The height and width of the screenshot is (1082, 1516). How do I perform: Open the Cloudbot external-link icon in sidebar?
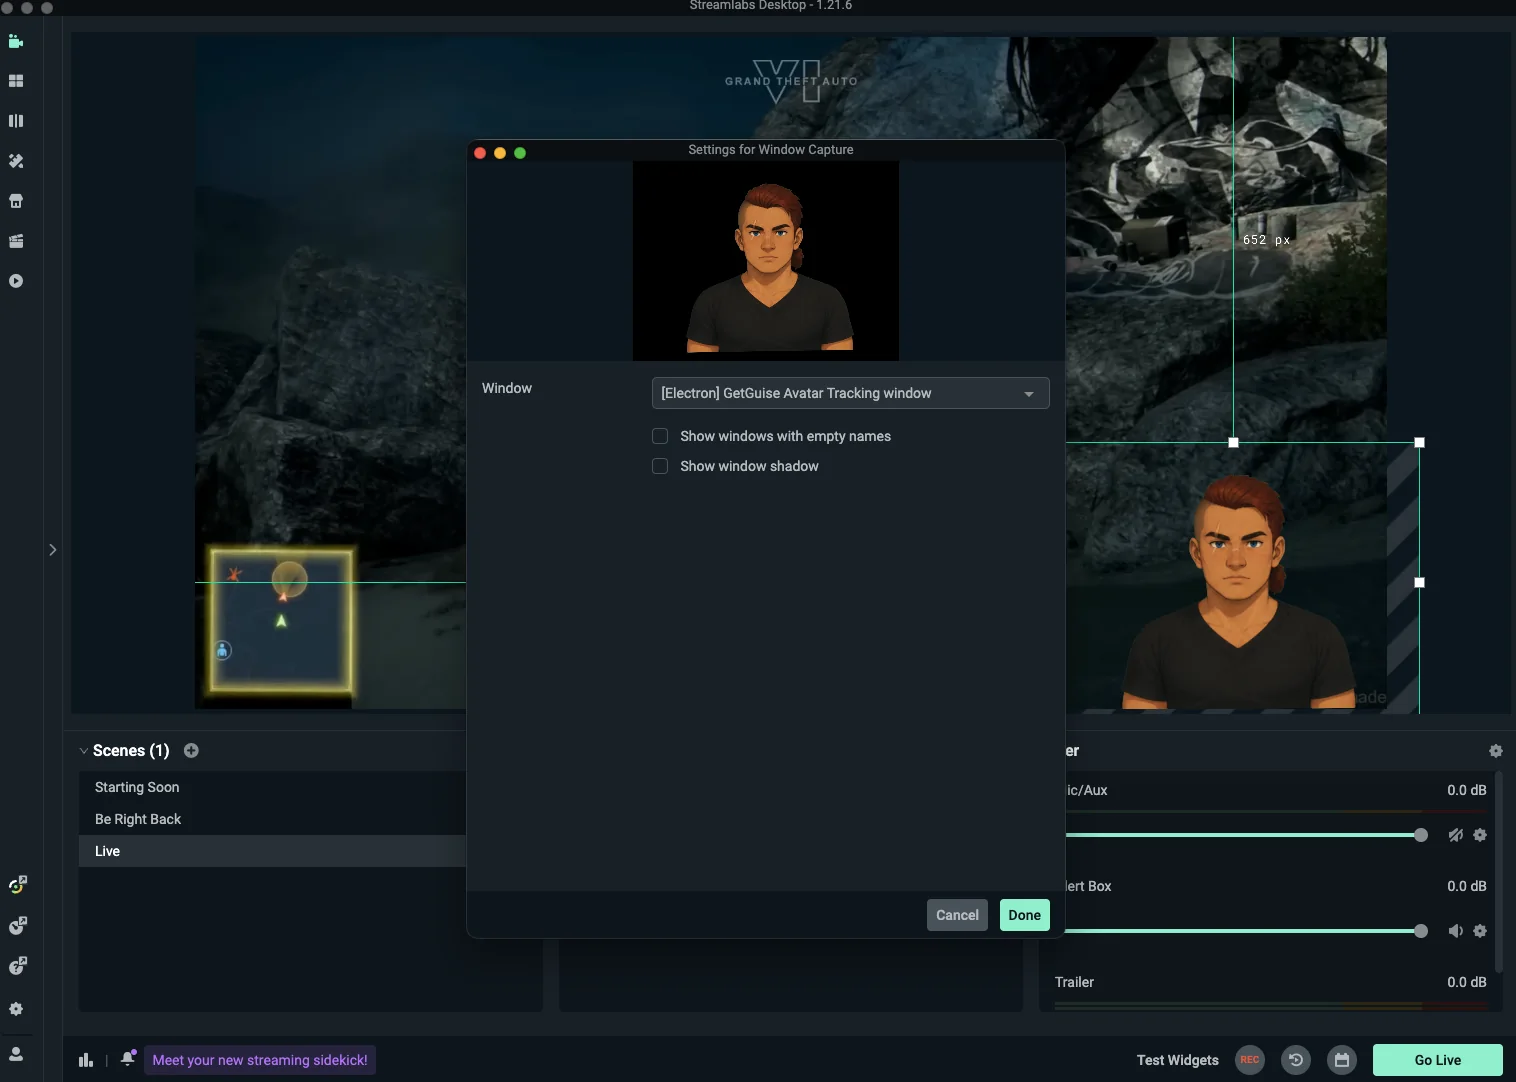pyautogui.click(x=17, y=925)
